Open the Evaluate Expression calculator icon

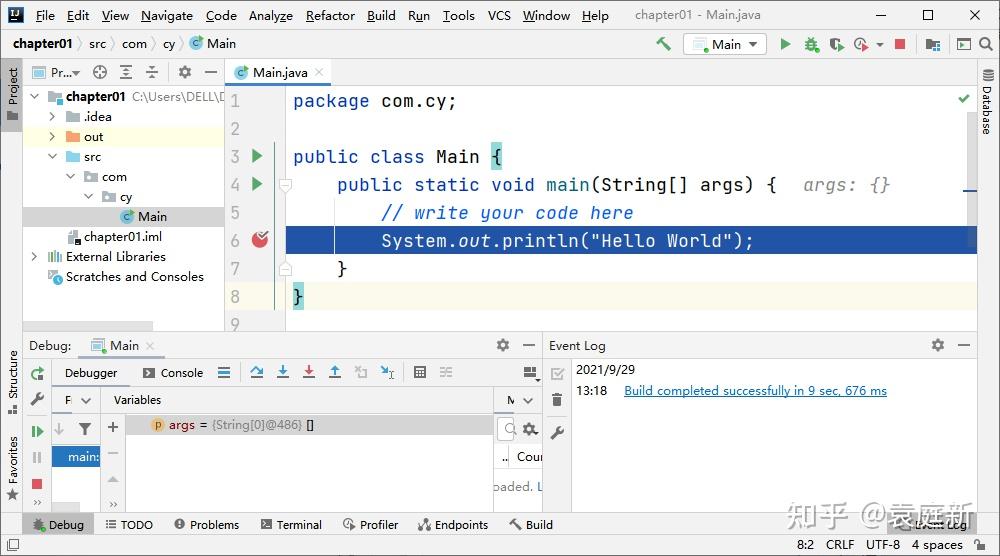coord(420,372)
